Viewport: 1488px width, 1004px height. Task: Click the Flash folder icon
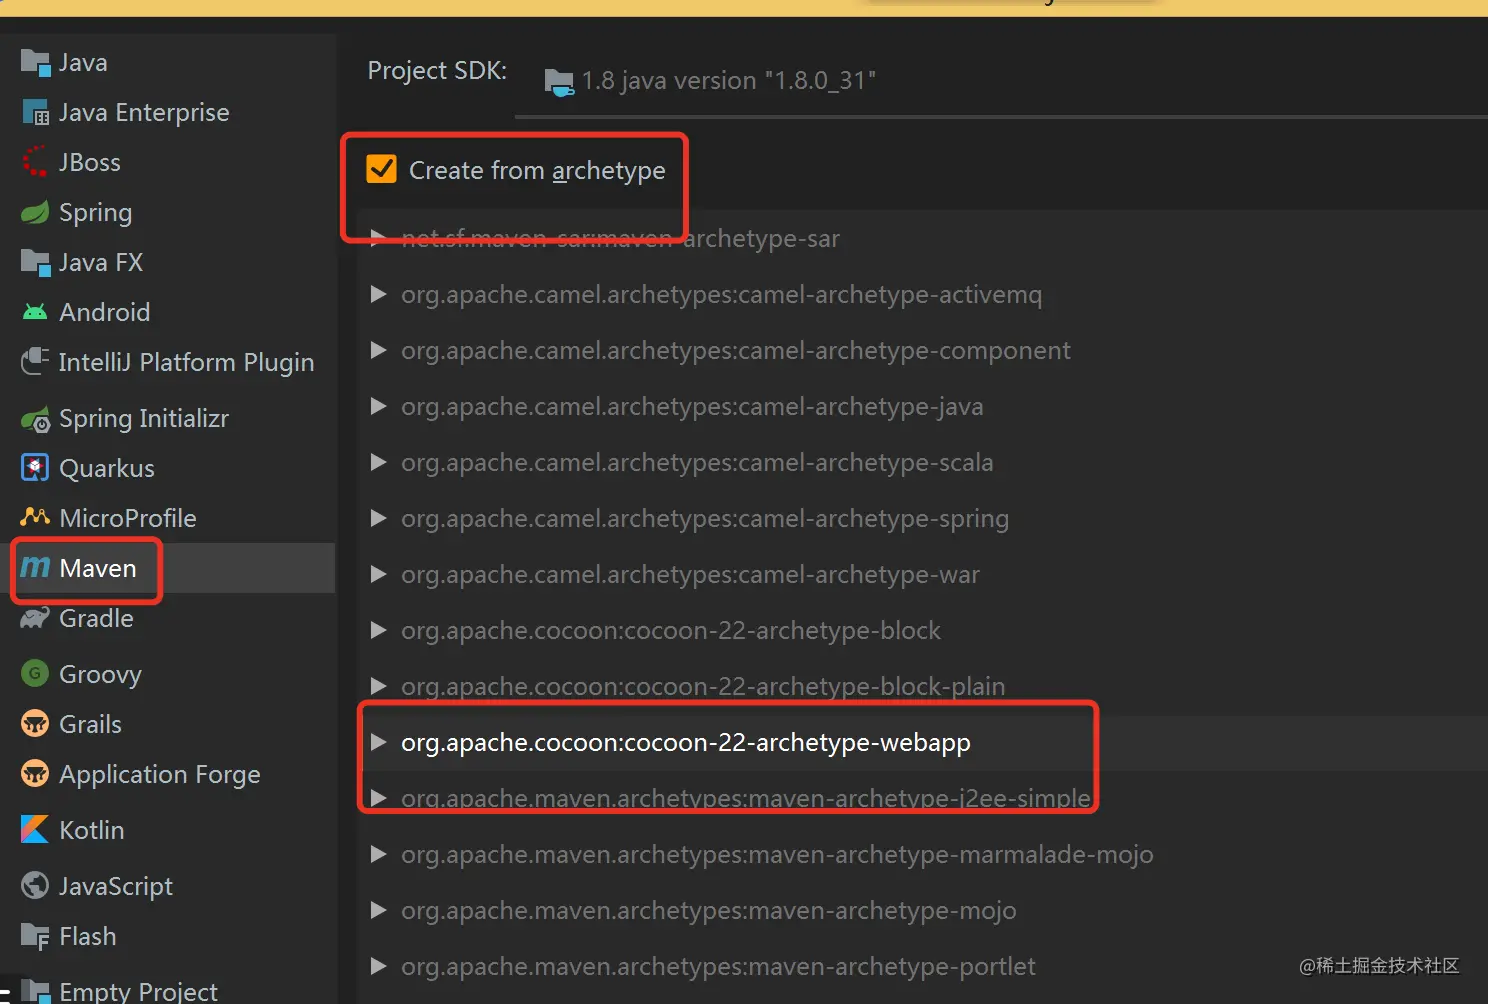coord(35,937)
